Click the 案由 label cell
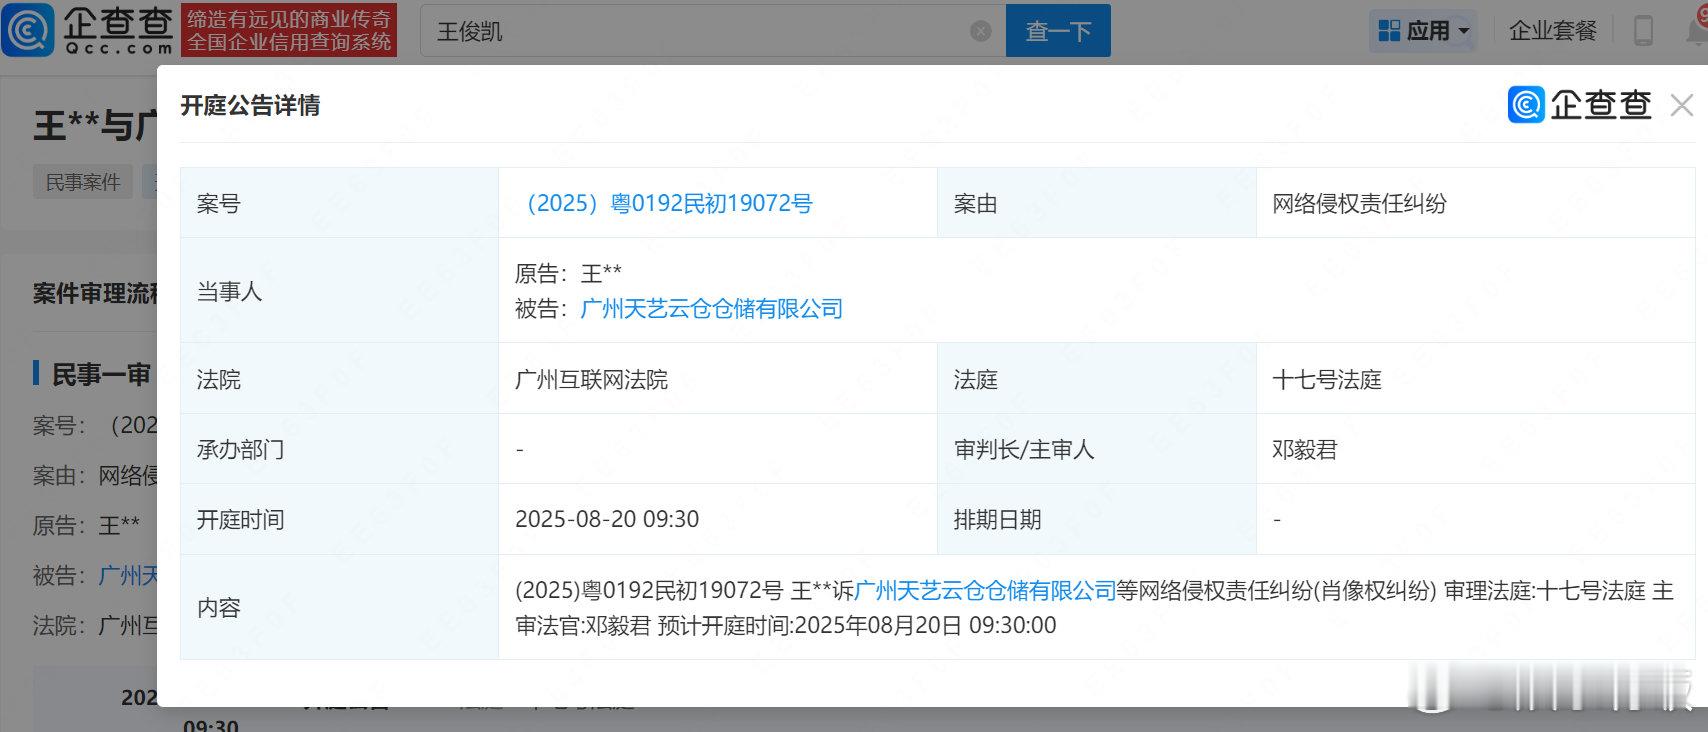1708x732 pixels. (x=1097, y=203)
